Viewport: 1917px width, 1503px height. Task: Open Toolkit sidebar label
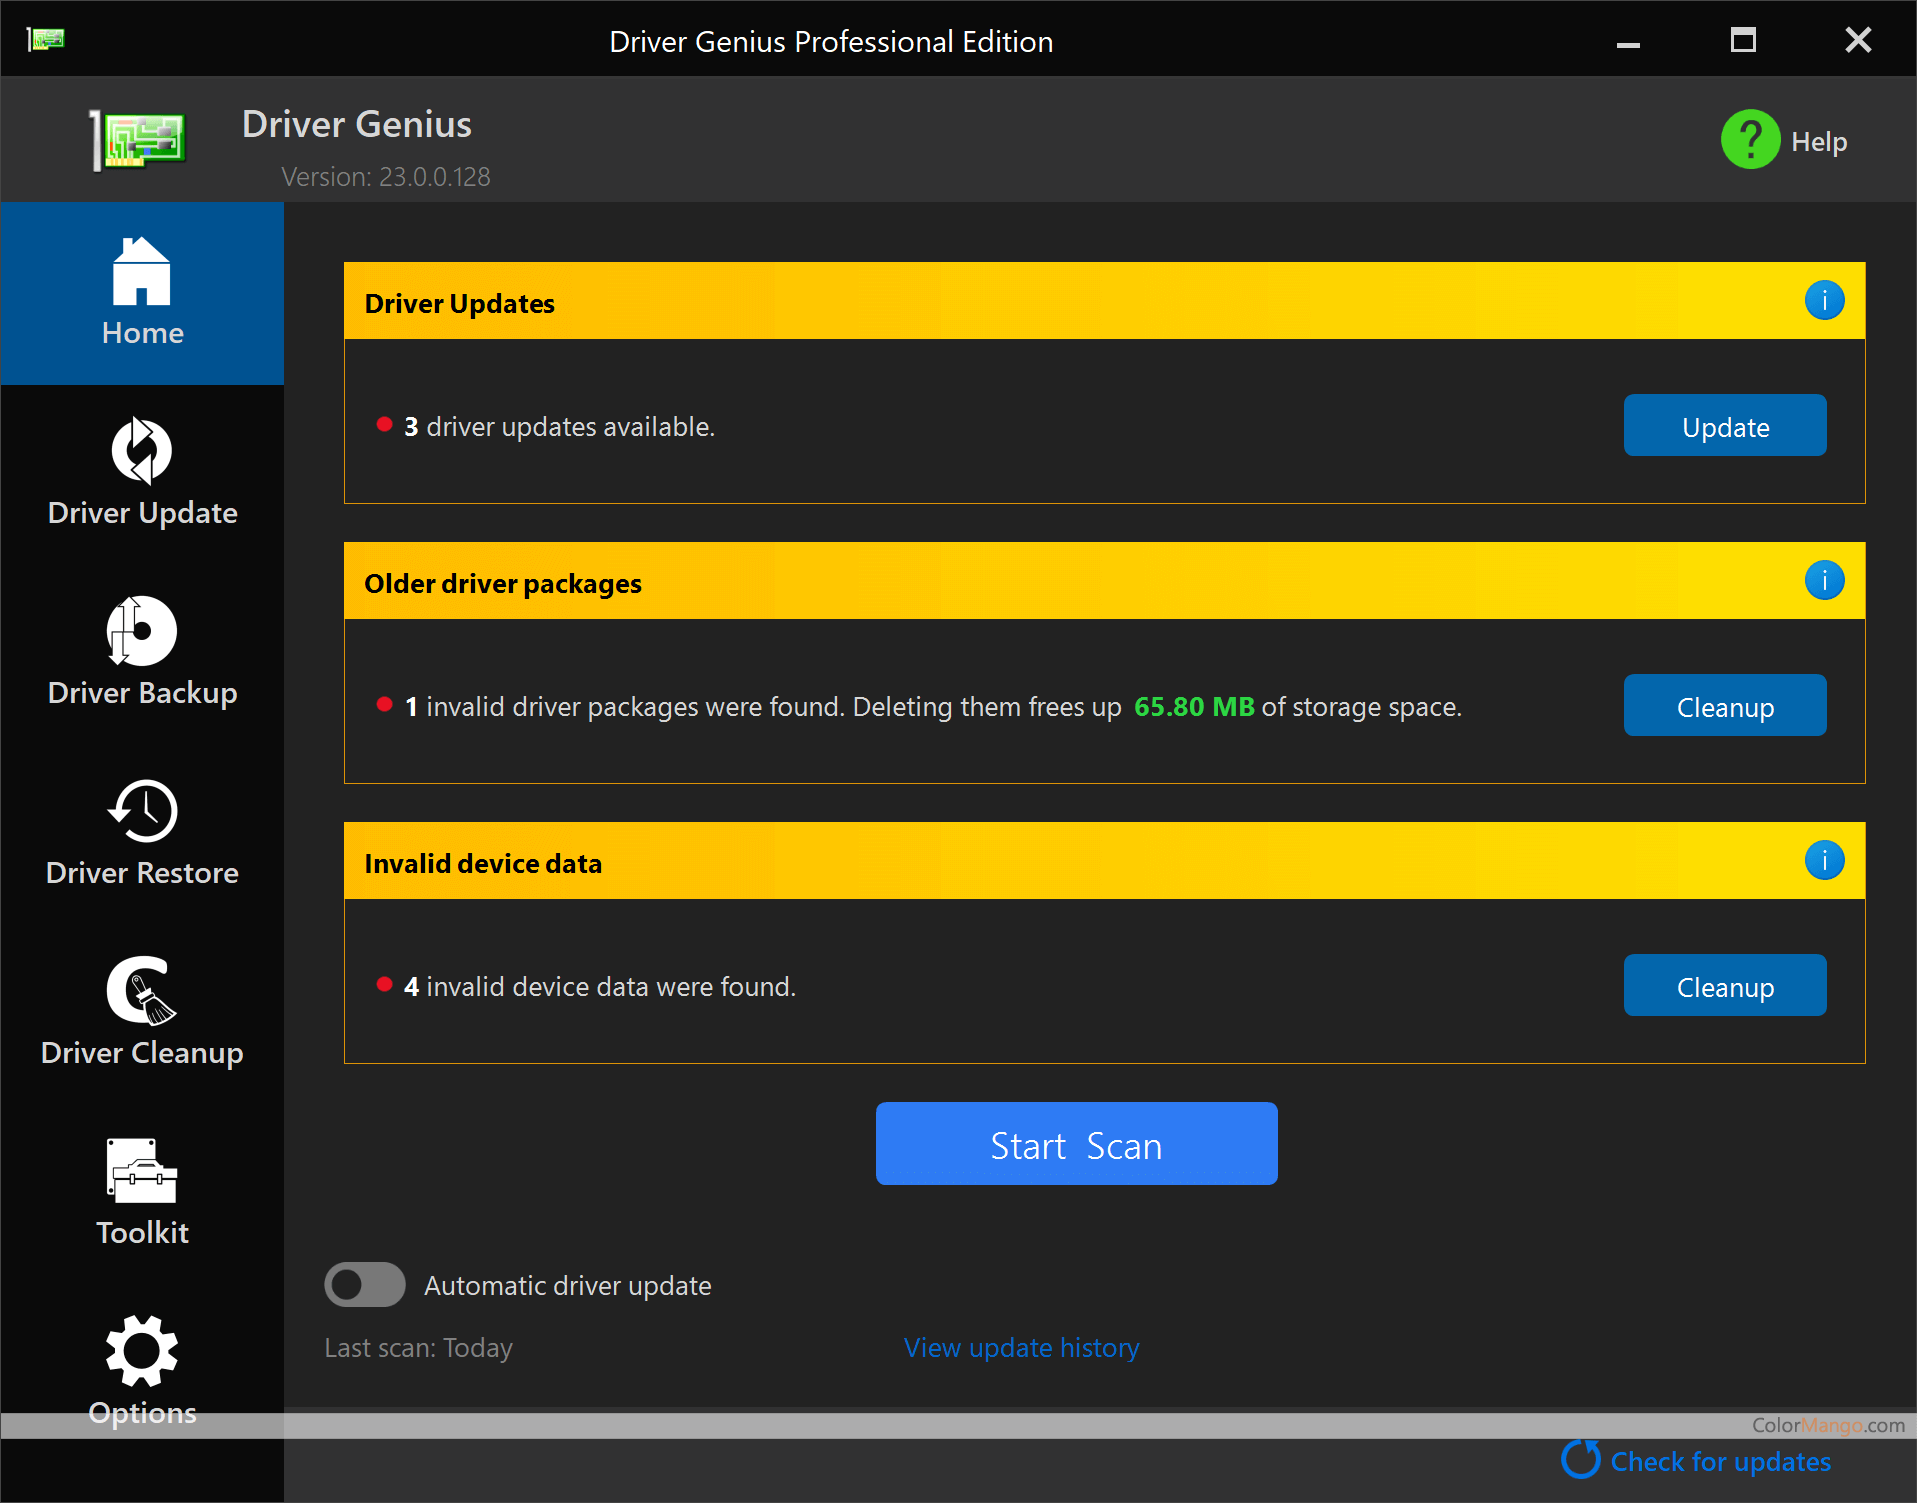(x=142, y=1233)
